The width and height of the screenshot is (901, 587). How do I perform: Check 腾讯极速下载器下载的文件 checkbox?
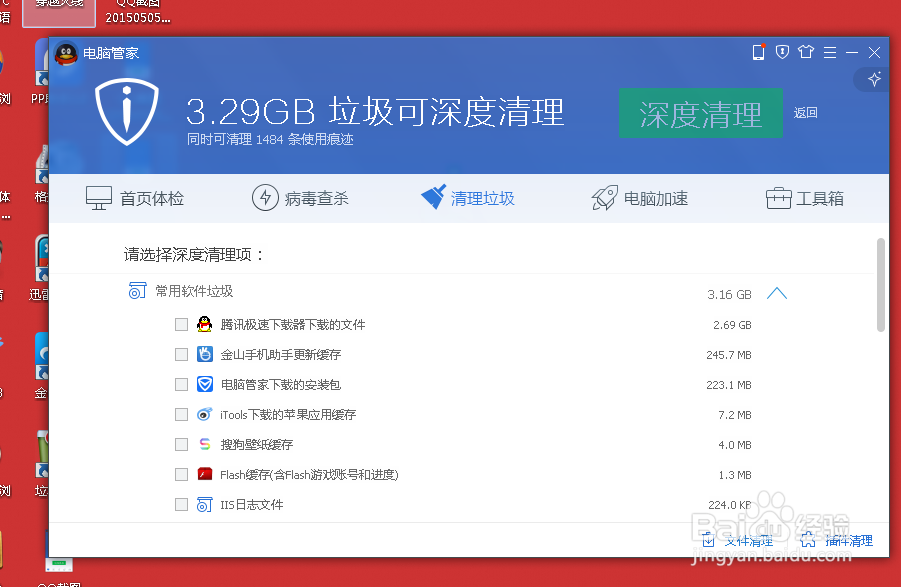pyautogui.click(x=182, y=325)
